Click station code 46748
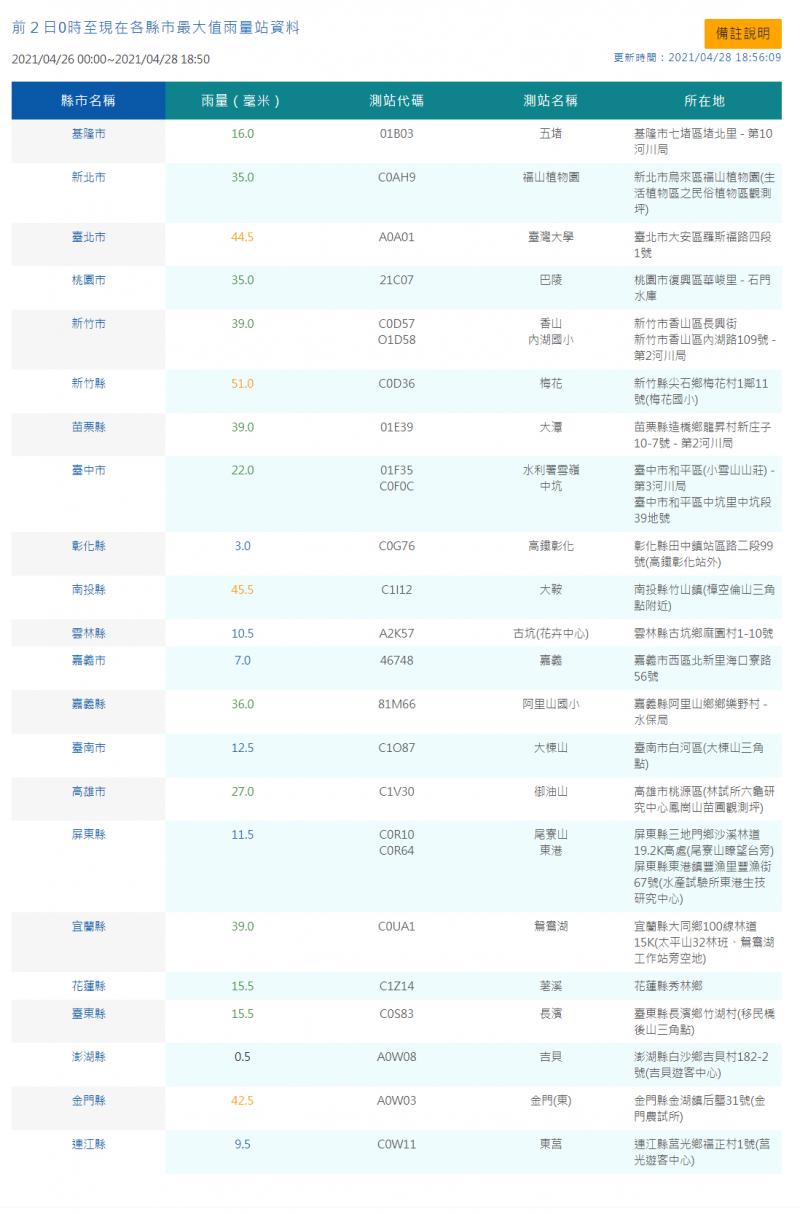The image size is (800, 1214). [x=397, y=661]
